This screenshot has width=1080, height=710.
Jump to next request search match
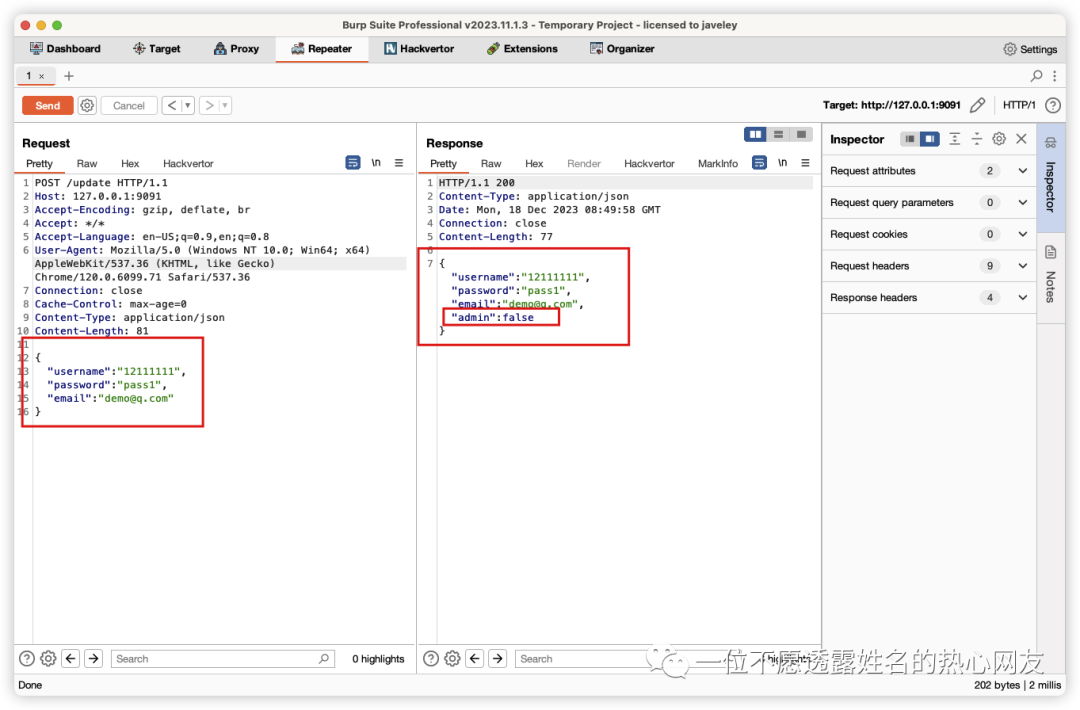point(94,659)
